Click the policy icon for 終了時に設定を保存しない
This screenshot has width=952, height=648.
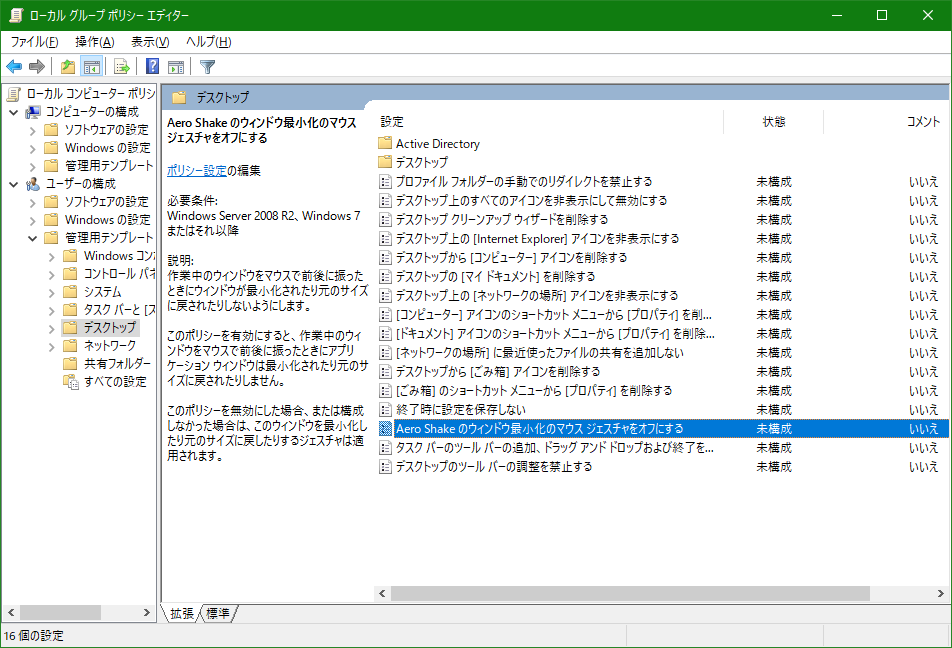coord(385,409)
